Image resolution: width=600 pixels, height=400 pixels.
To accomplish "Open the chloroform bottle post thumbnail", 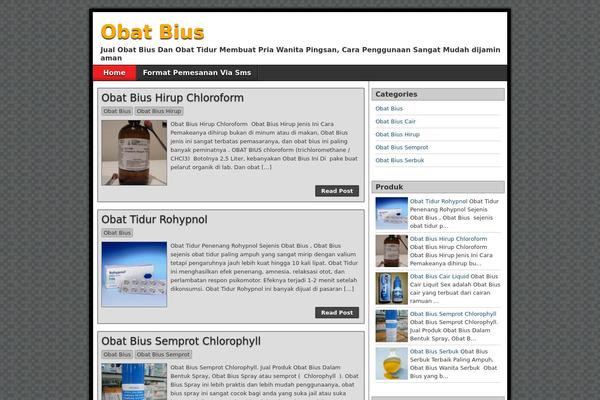I will (134, 153).
